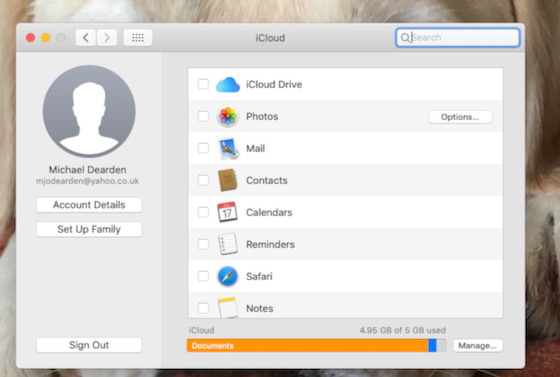Click Set Up Family button
Image resolution: width=560 pixels, height=377 pixels.
tap(89, 229)
